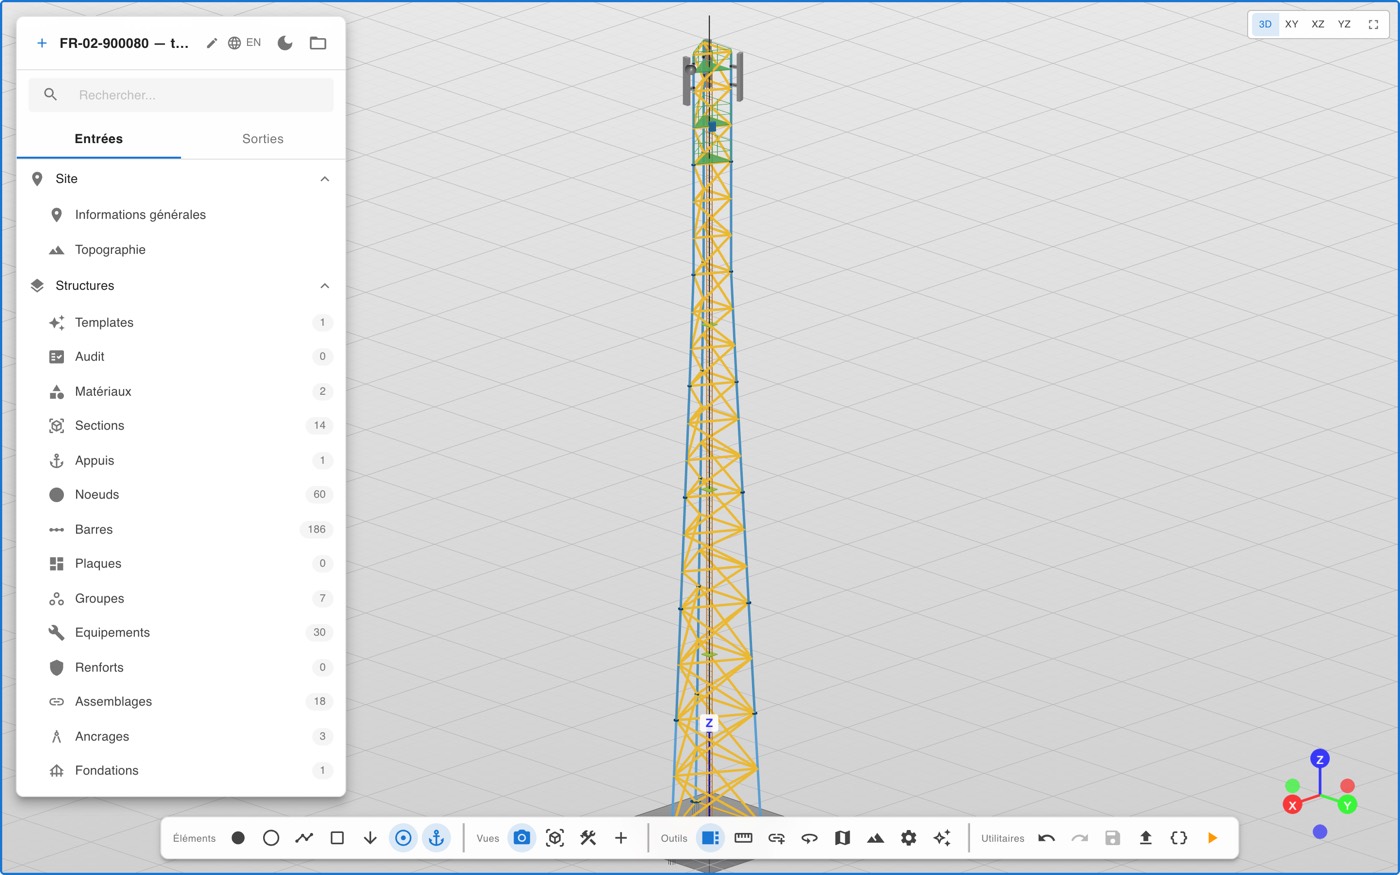This screenshot has height=875, width=1400.
Task: Switch to the XZ view
Action: coord(1318,24)
